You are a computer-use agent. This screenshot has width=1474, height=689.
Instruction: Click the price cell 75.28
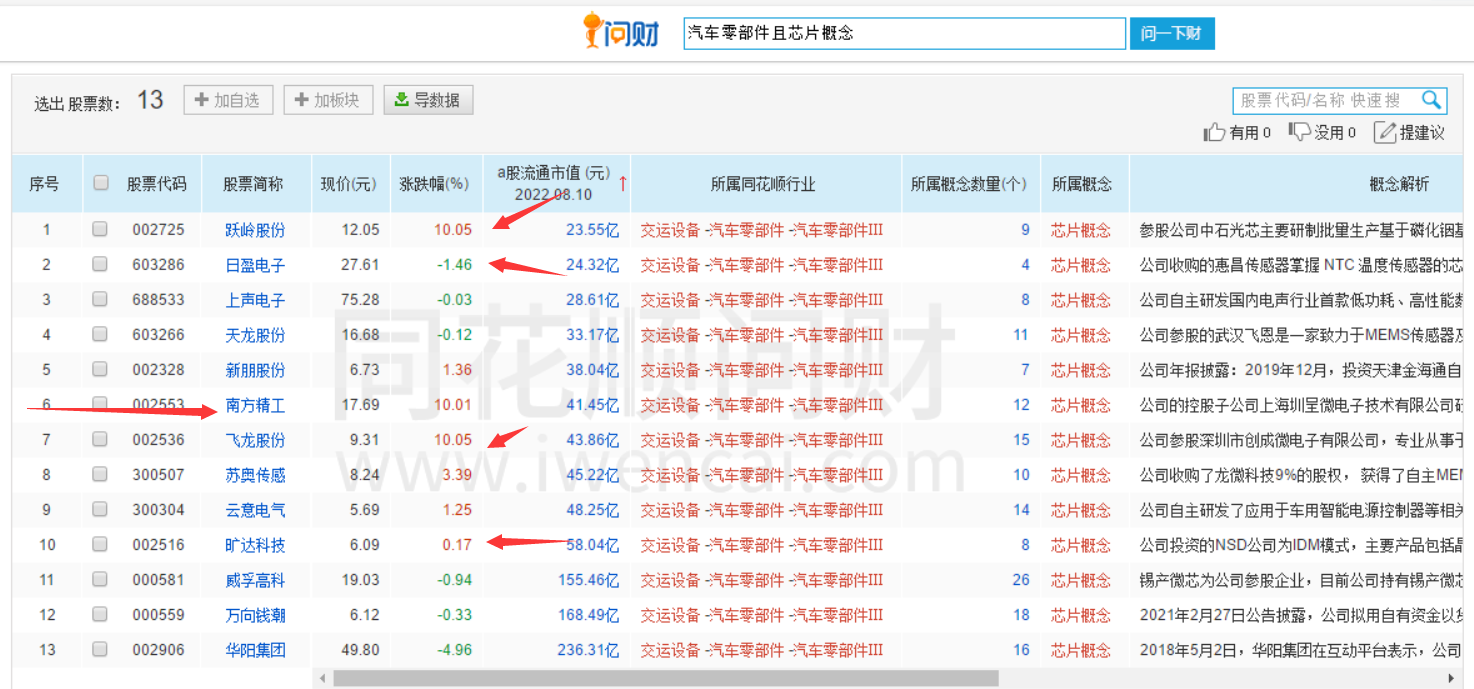pyautogui.click(x=361, y=300)
